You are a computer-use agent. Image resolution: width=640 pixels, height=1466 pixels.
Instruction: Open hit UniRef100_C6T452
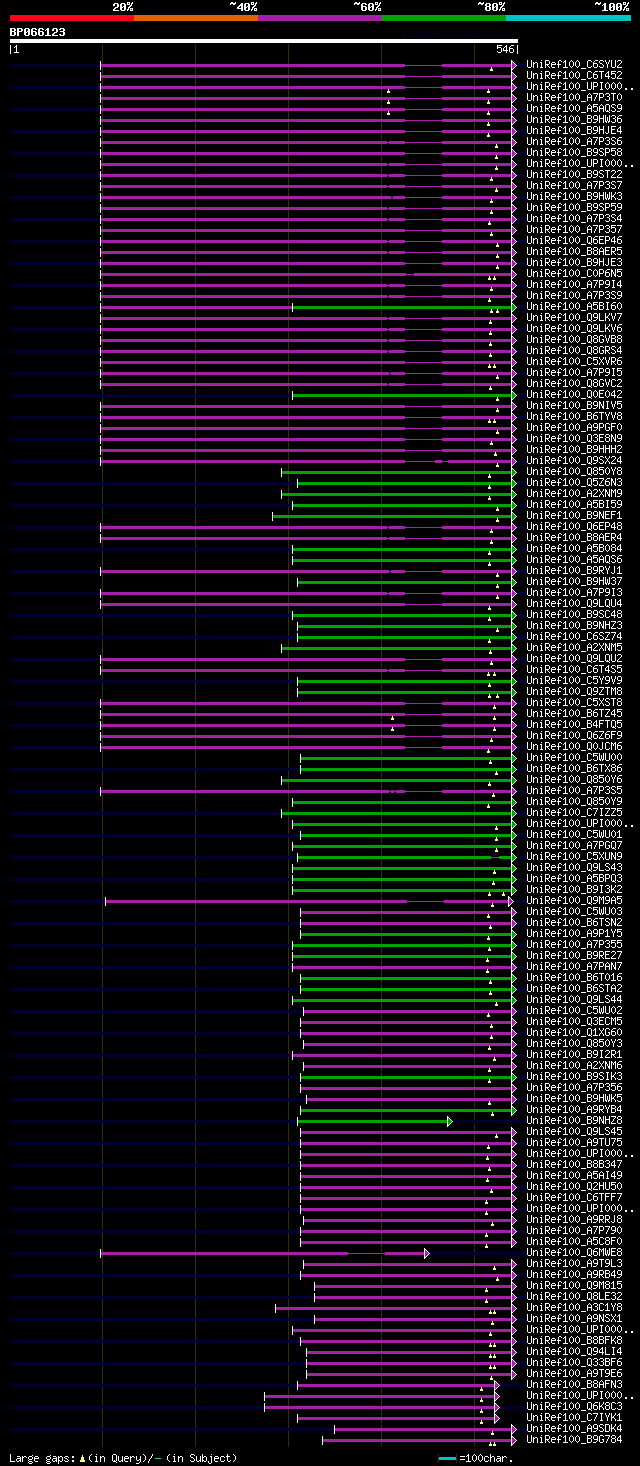point(574,76)
